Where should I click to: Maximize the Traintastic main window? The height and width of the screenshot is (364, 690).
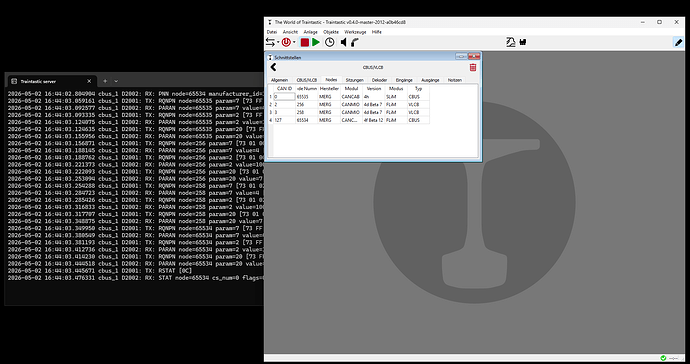click(659, 22)
